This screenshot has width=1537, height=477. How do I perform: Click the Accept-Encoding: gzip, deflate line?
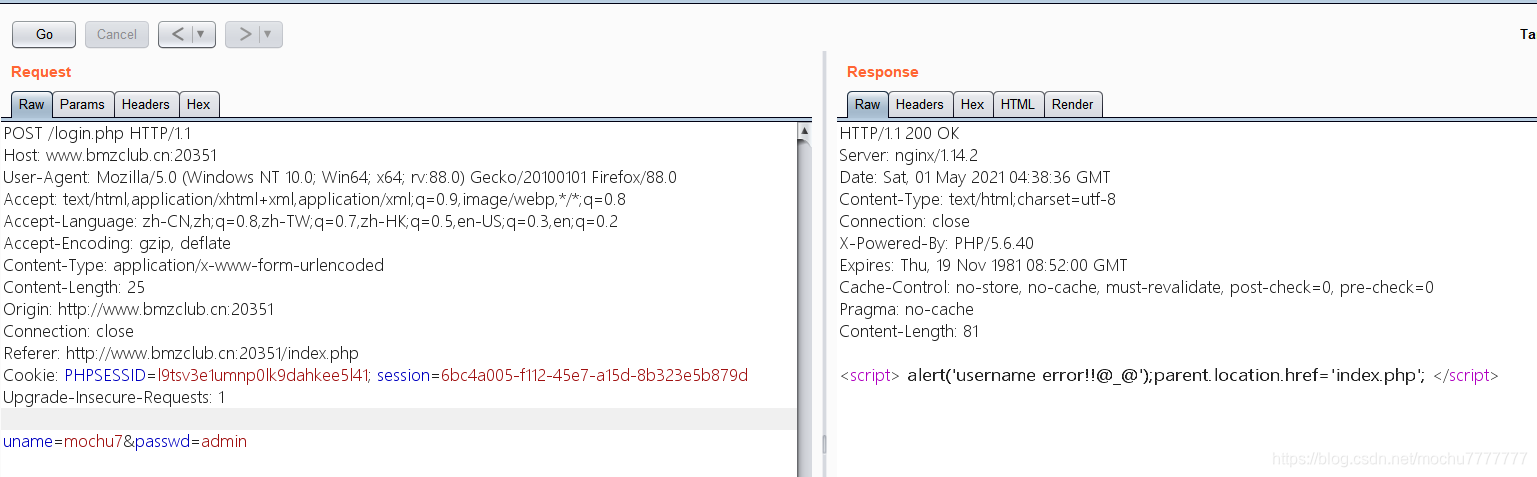point(117,243)
